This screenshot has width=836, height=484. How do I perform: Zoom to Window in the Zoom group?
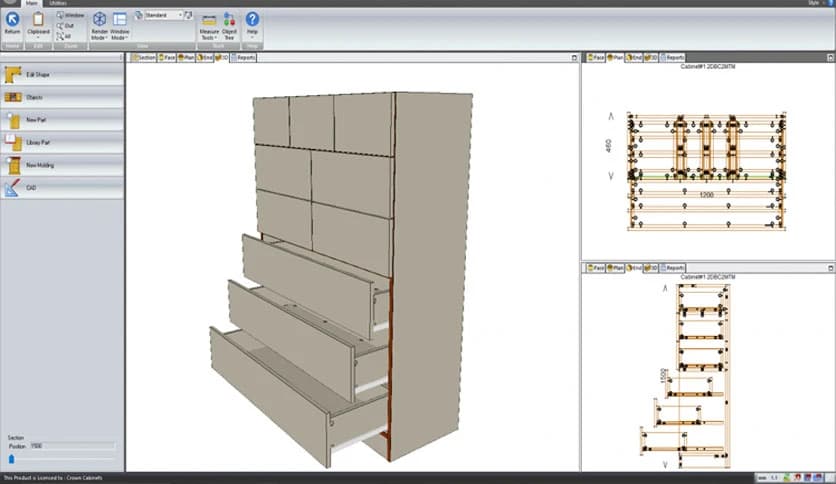[x=70, y=15]
